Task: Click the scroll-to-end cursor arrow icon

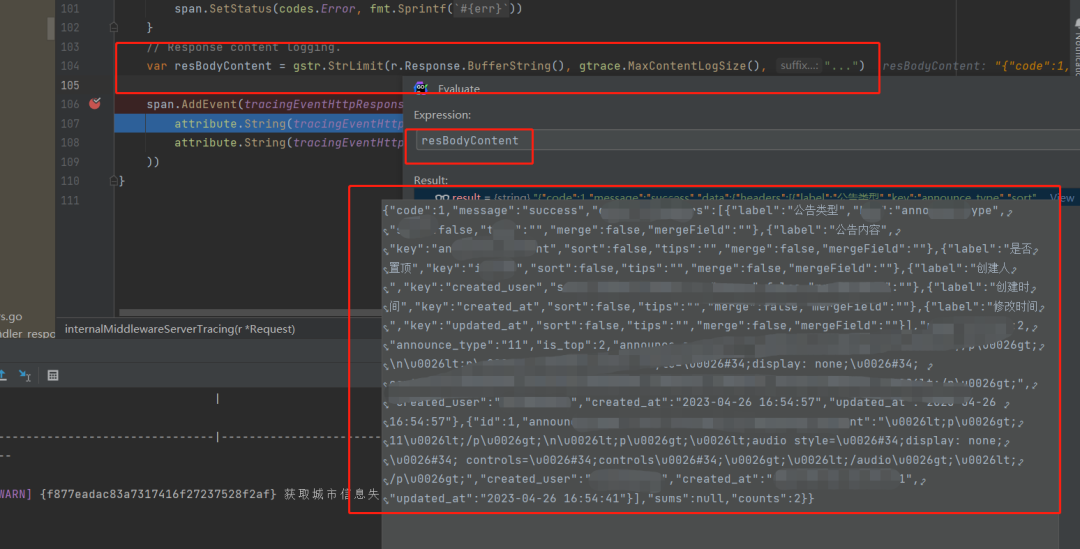Action: coord(25,375)
